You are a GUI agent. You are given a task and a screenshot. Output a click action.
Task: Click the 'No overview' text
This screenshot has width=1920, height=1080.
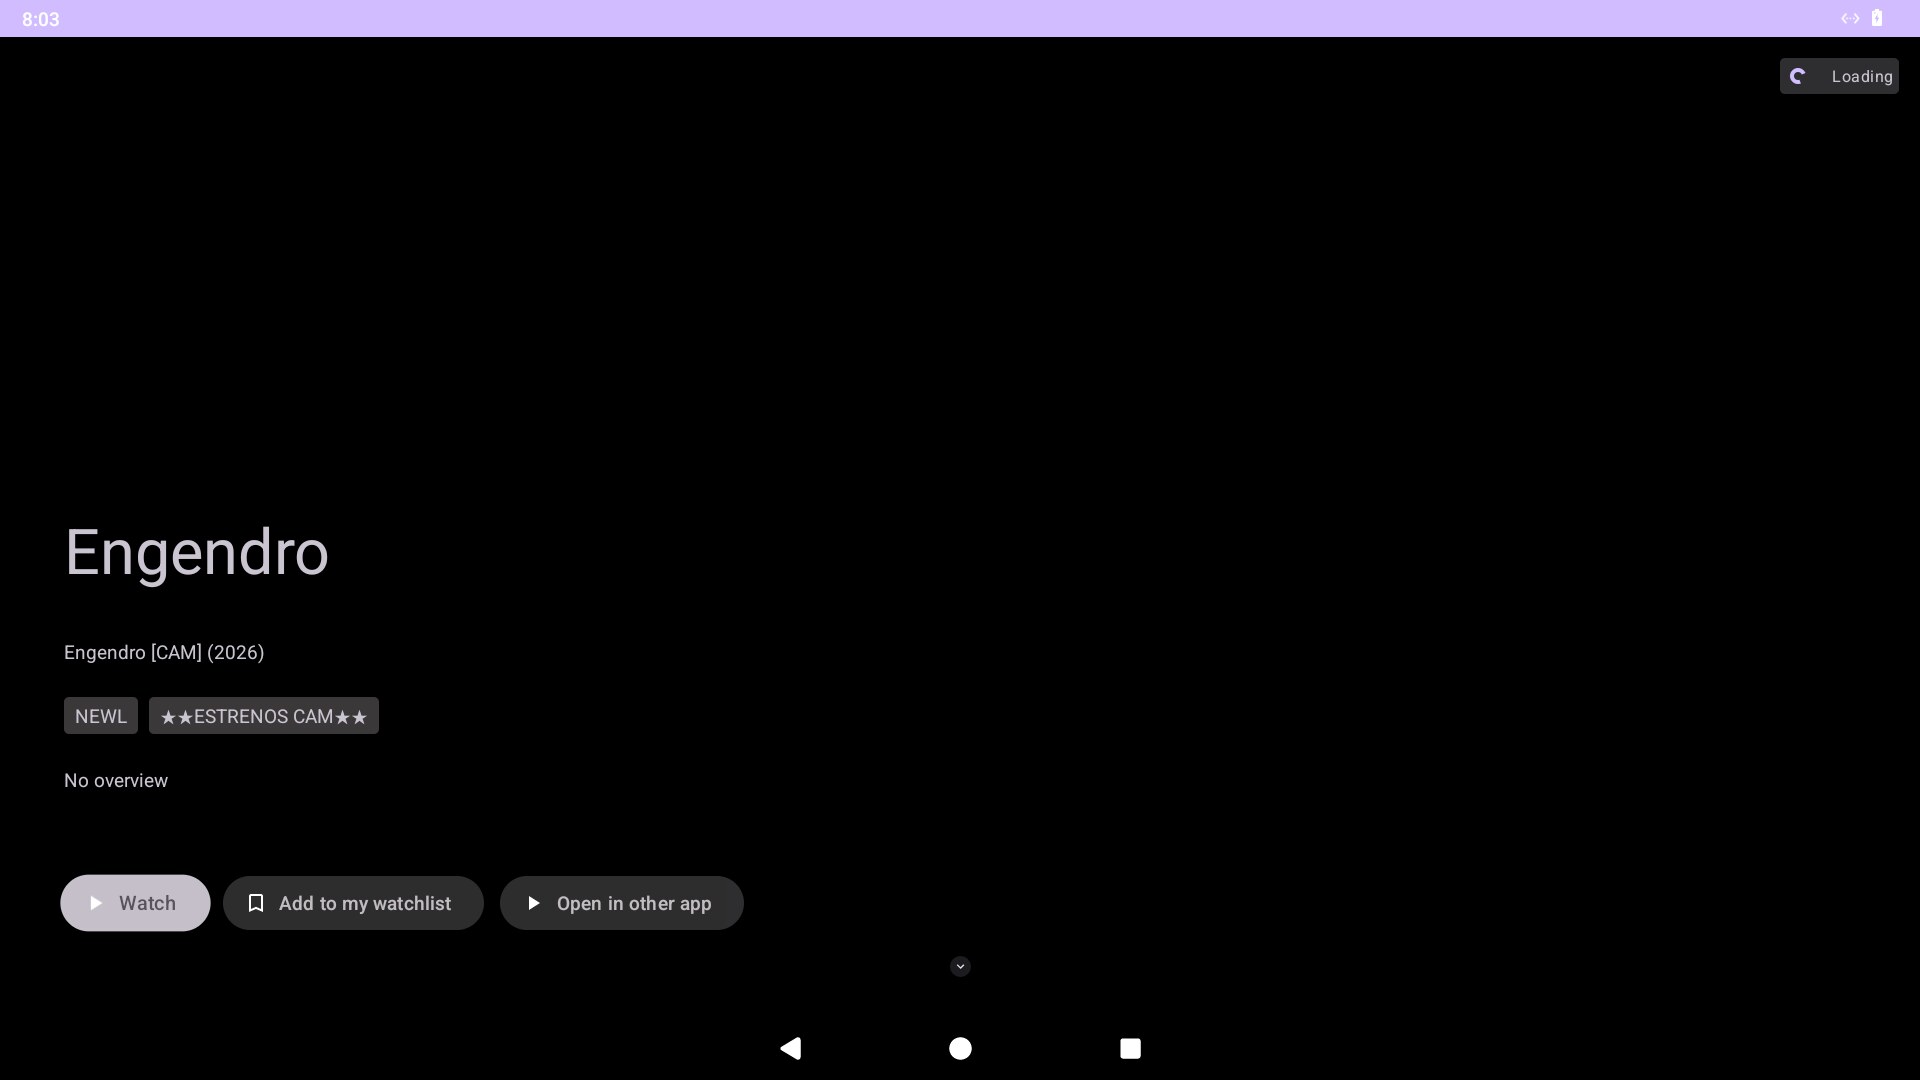pyautogui.click(x=116, y=780)
